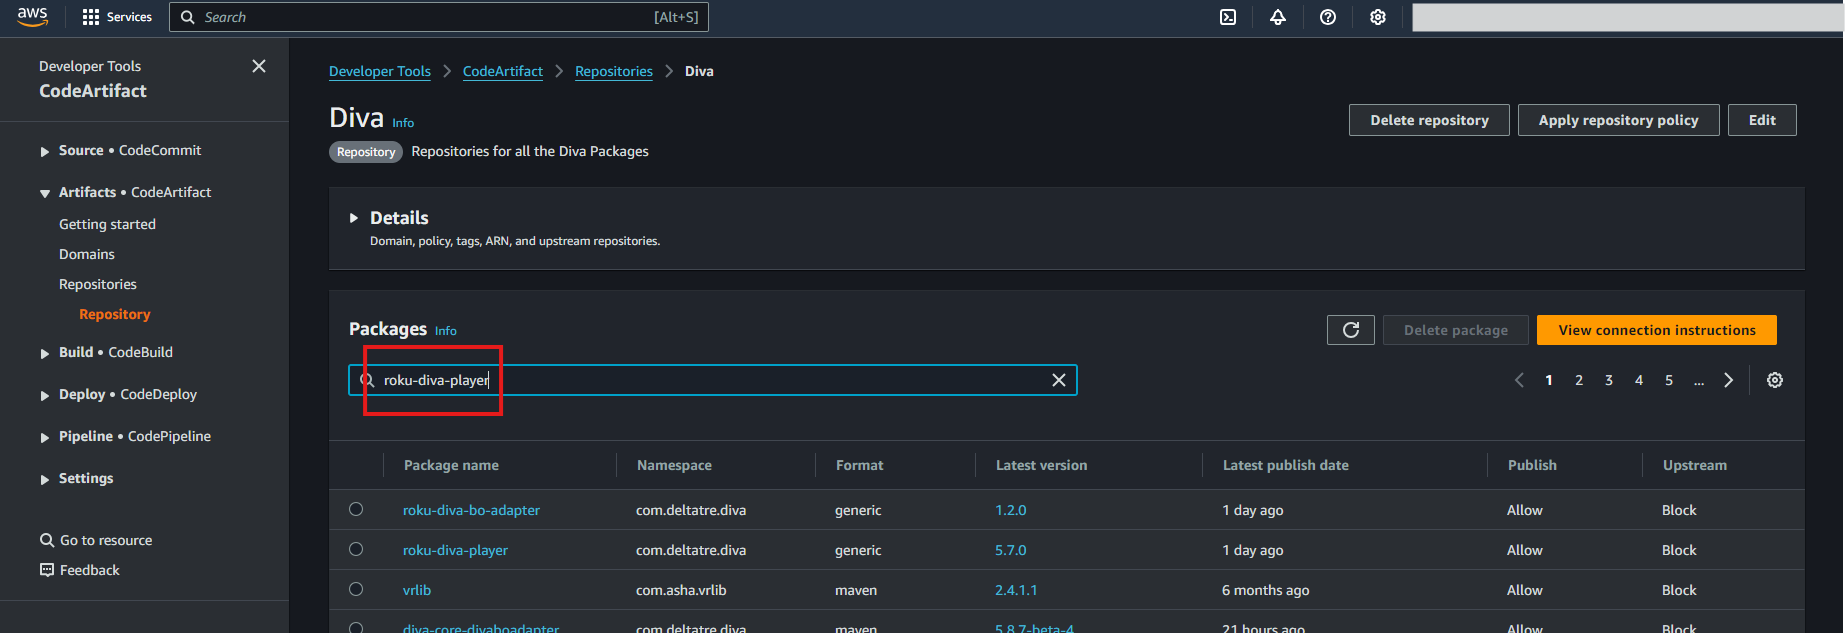Click the '6 months ago' publish date

pyautogui.click(x=1265, y=590)
